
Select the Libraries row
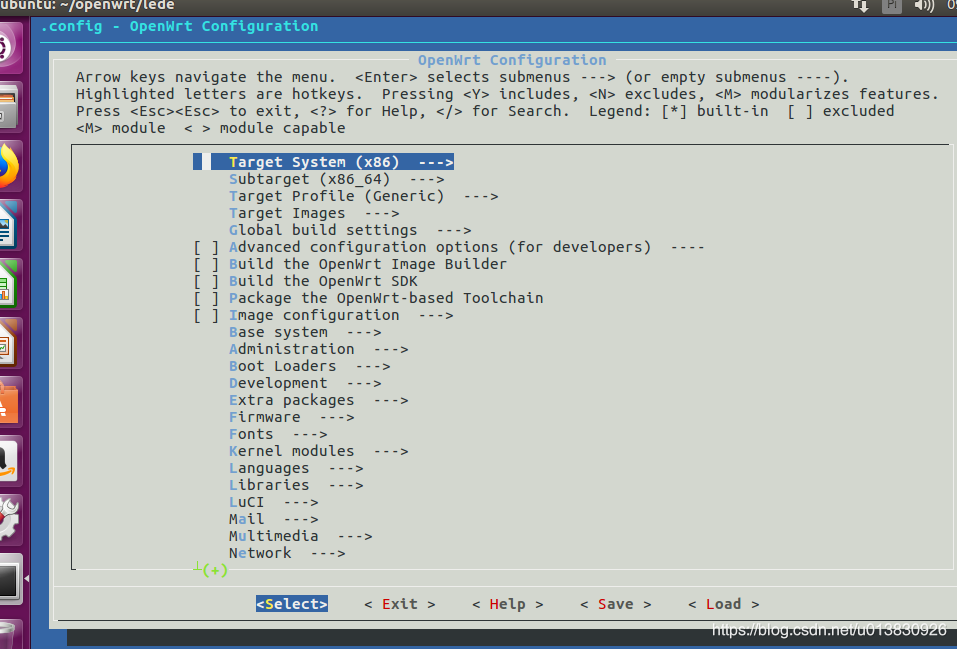pyautogui.click(x=296, y=485)
